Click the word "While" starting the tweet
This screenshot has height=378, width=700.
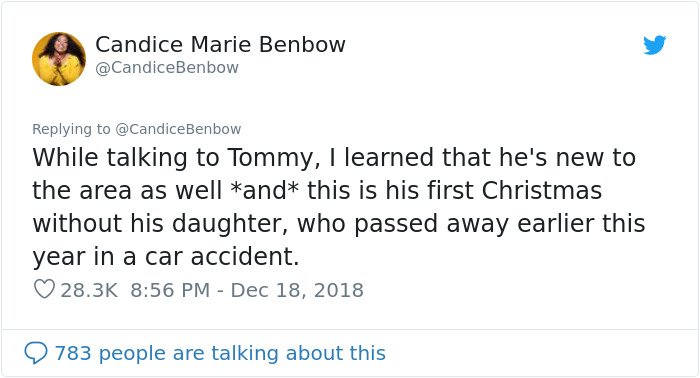pos(65,158)
